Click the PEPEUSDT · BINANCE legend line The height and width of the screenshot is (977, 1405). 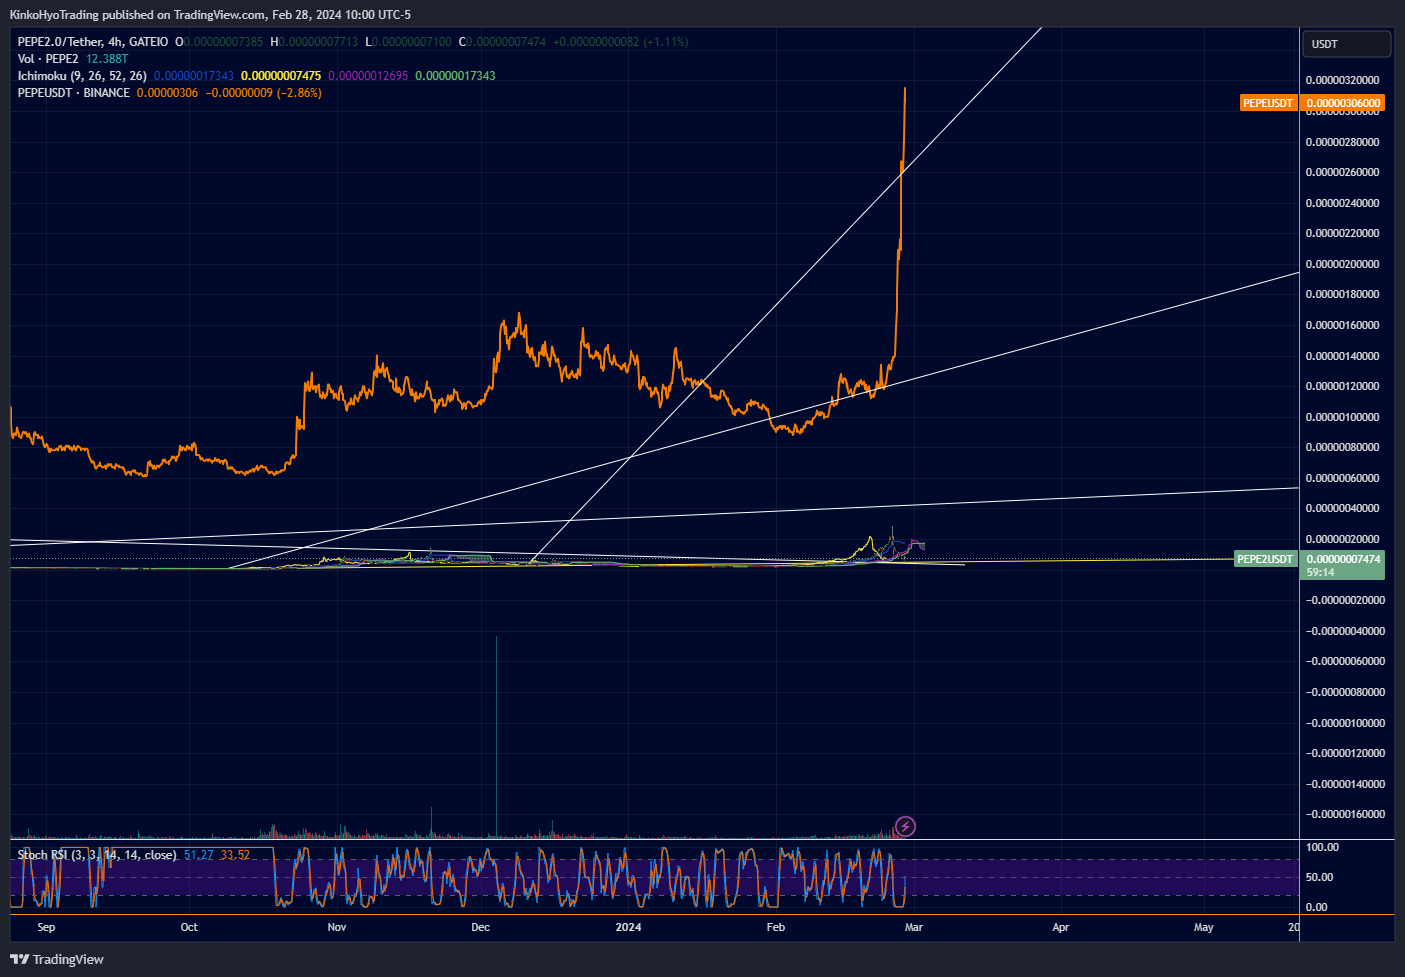(x=74, y=93)
